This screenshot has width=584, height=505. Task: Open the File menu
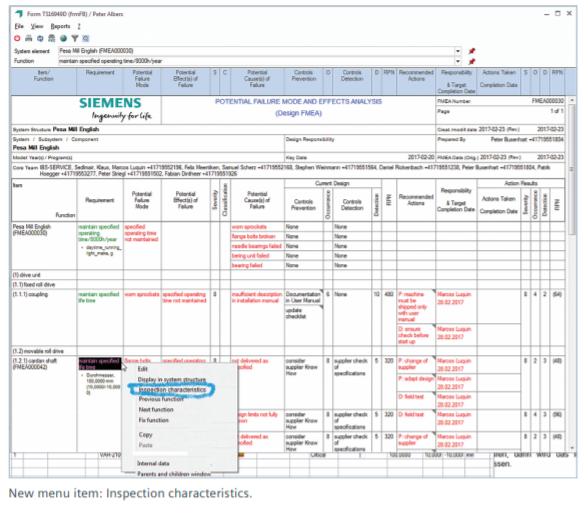coord(19,26)
